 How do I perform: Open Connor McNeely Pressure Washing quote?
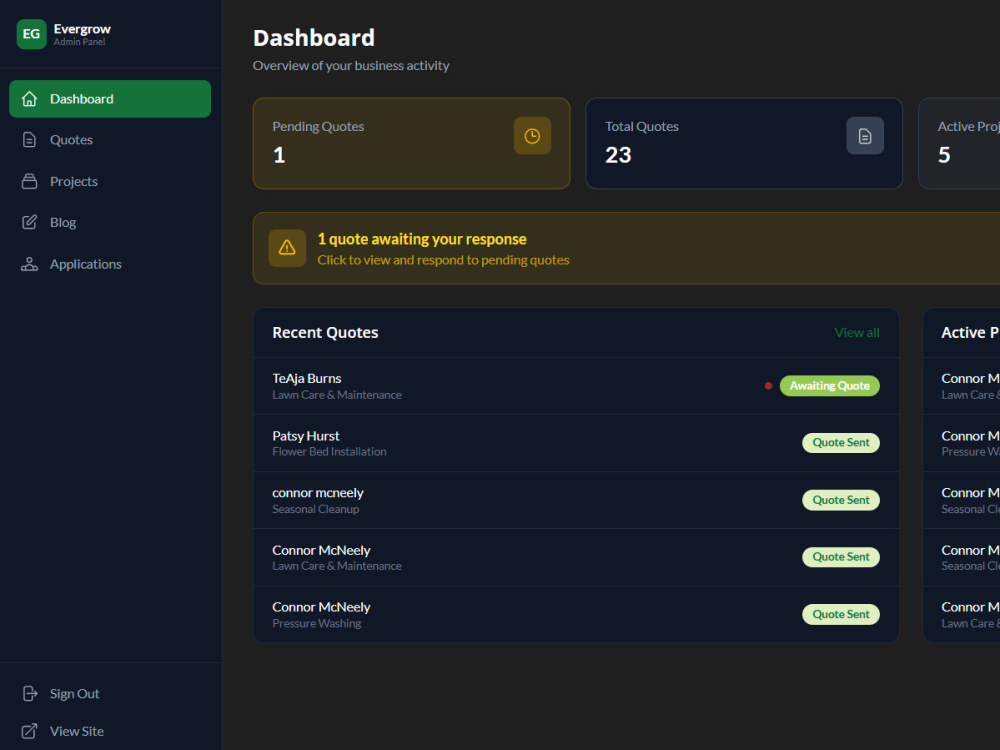coord(576,614)
